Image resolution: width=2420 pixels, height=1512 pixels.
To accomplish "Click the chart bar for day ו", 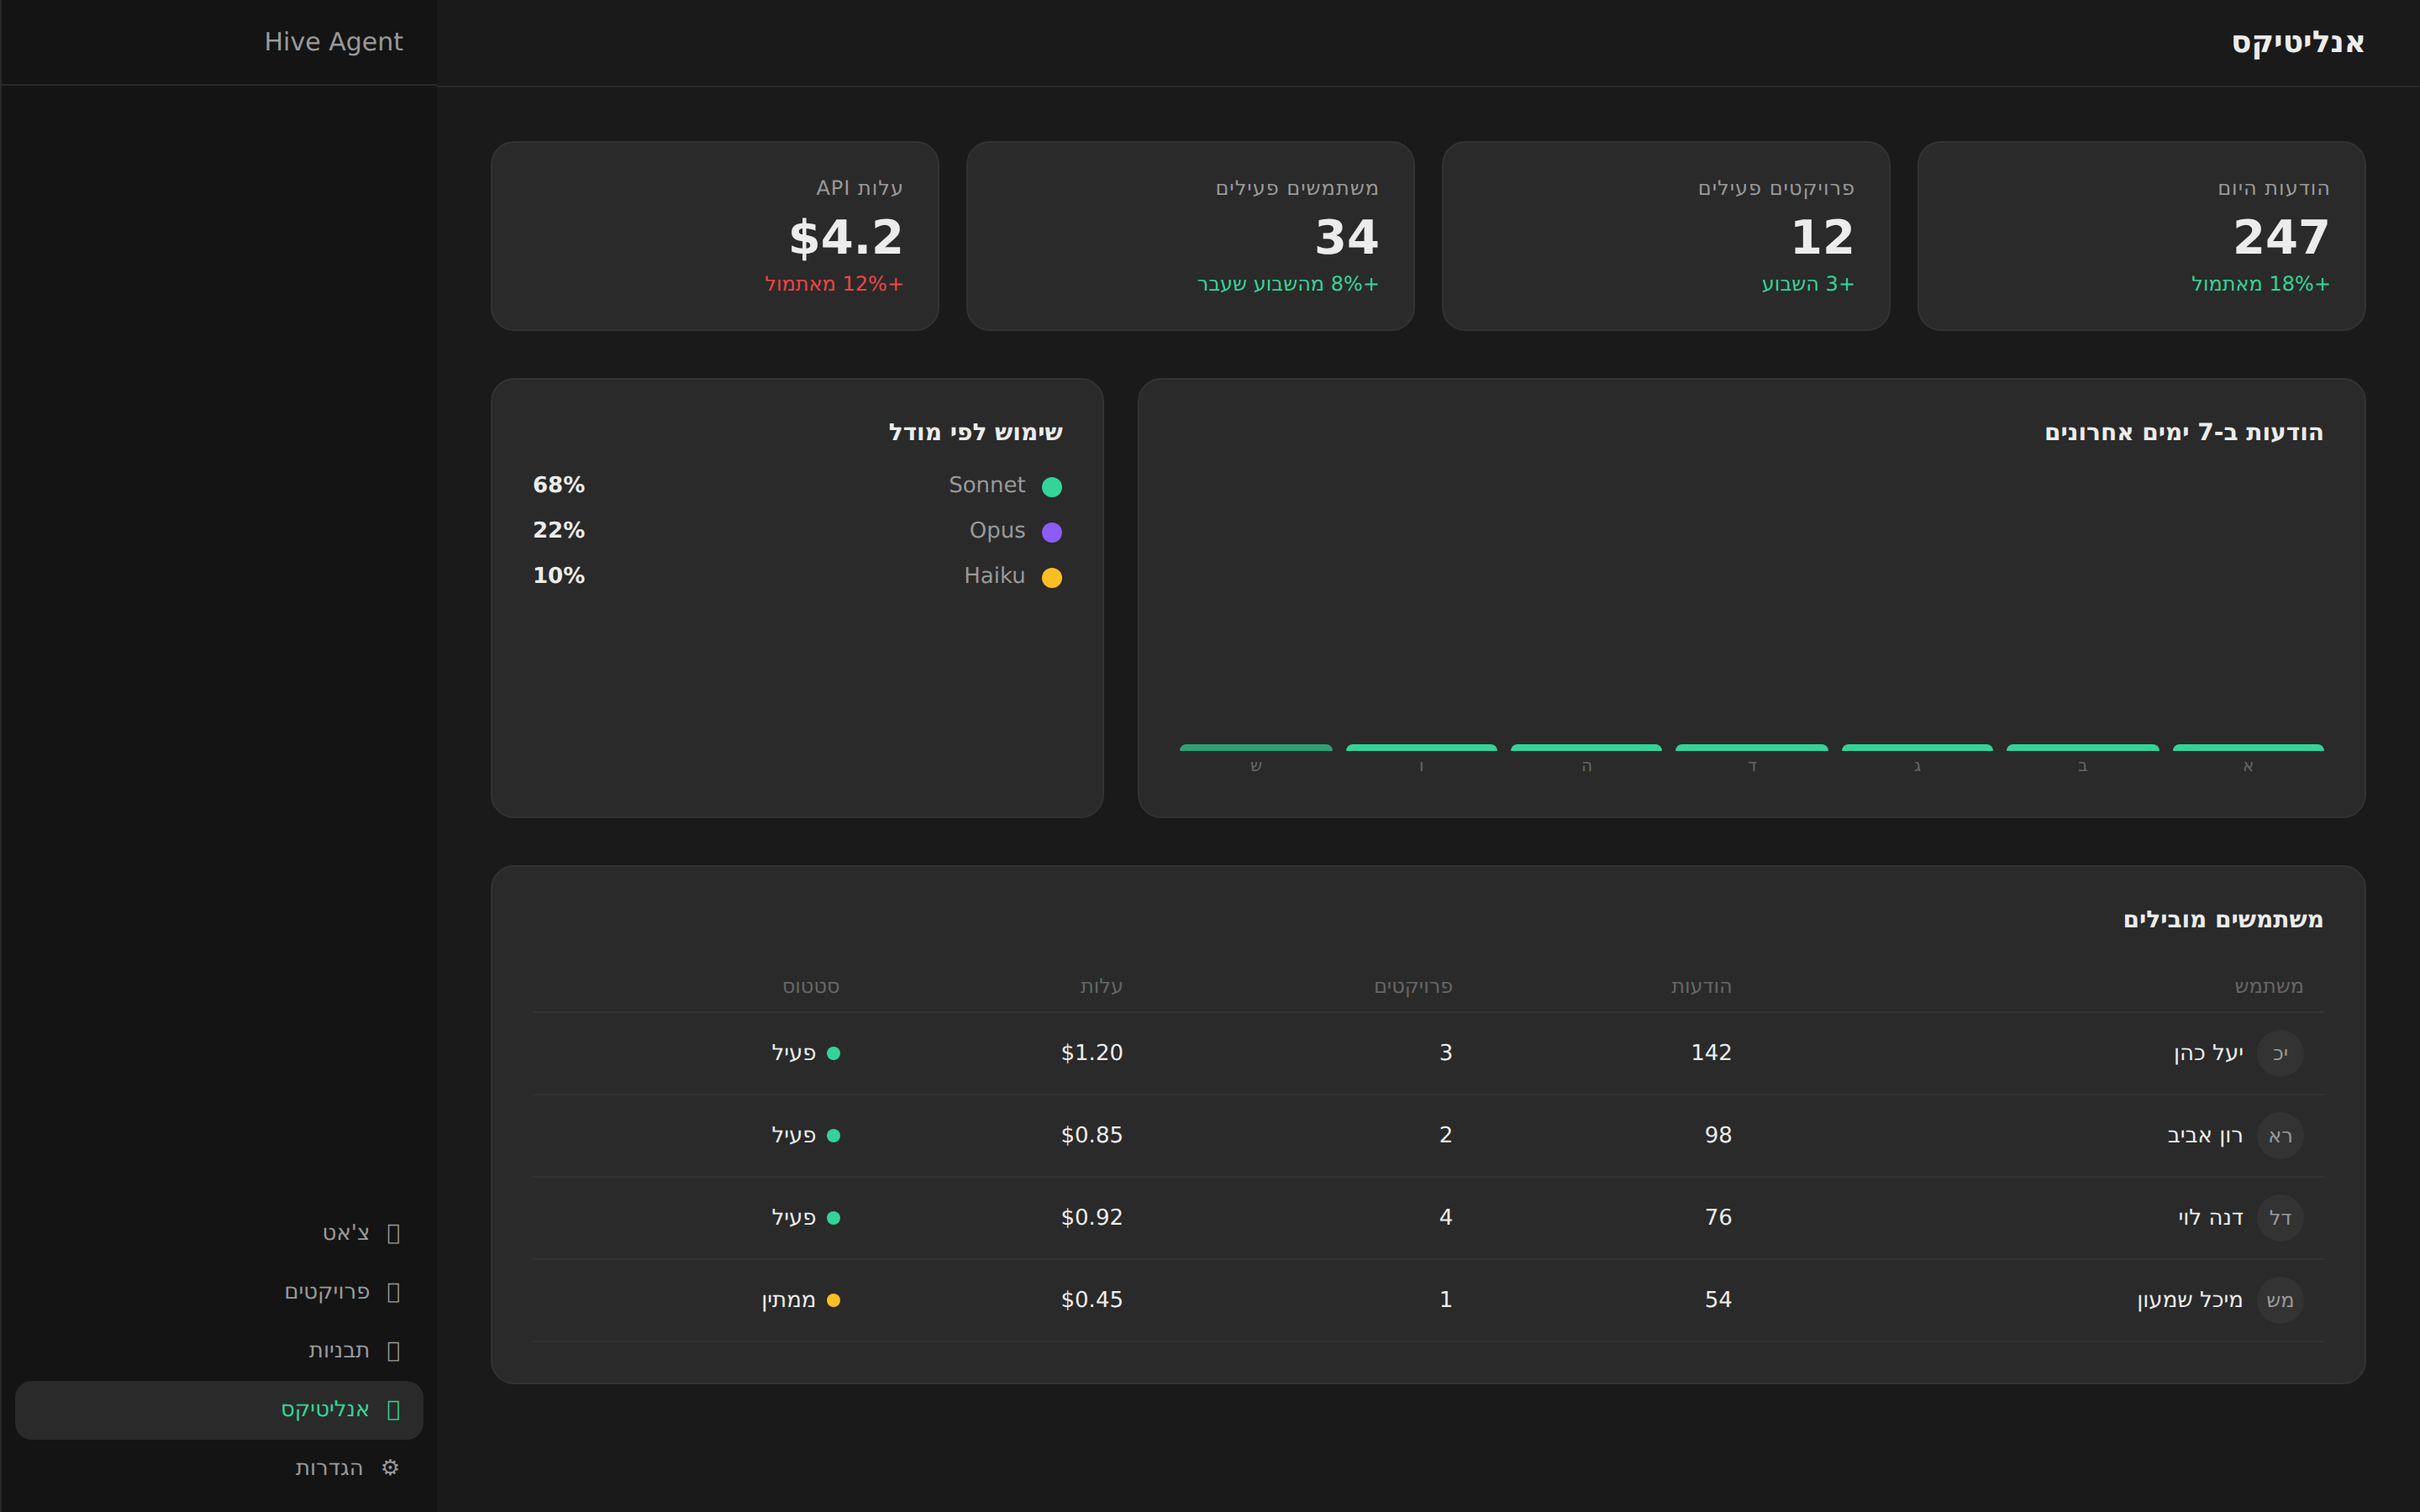I will 1421,747.
